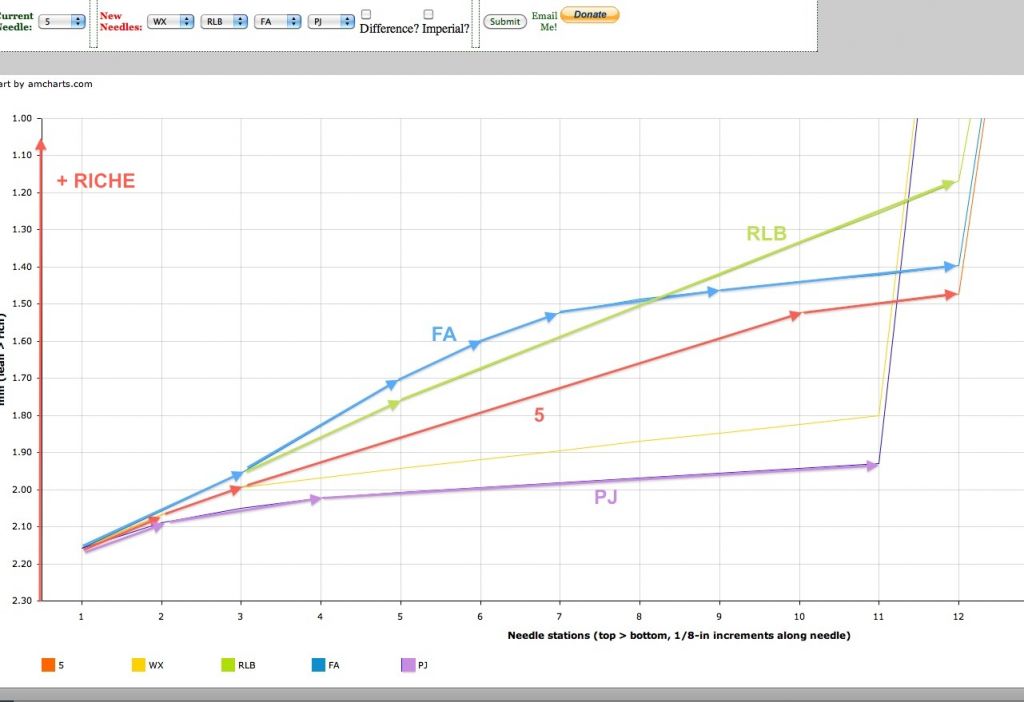This screenshot has width=1024, height=702.
Task: Toggle the green RLB legend swatch
Action: pos(228,665)
